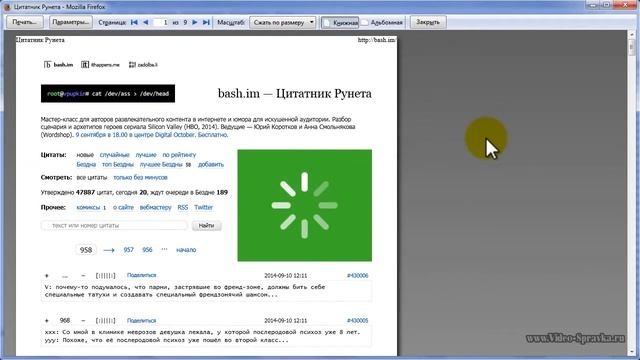Click the лучшее Бездны link

[x=161, y=164]
